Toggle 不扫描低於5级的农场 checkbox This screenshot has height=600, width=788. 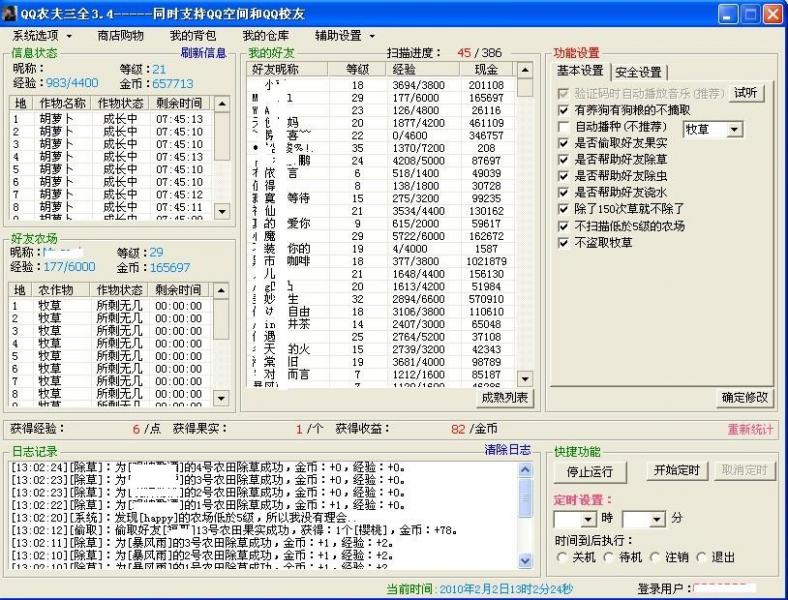pos(563,226)
